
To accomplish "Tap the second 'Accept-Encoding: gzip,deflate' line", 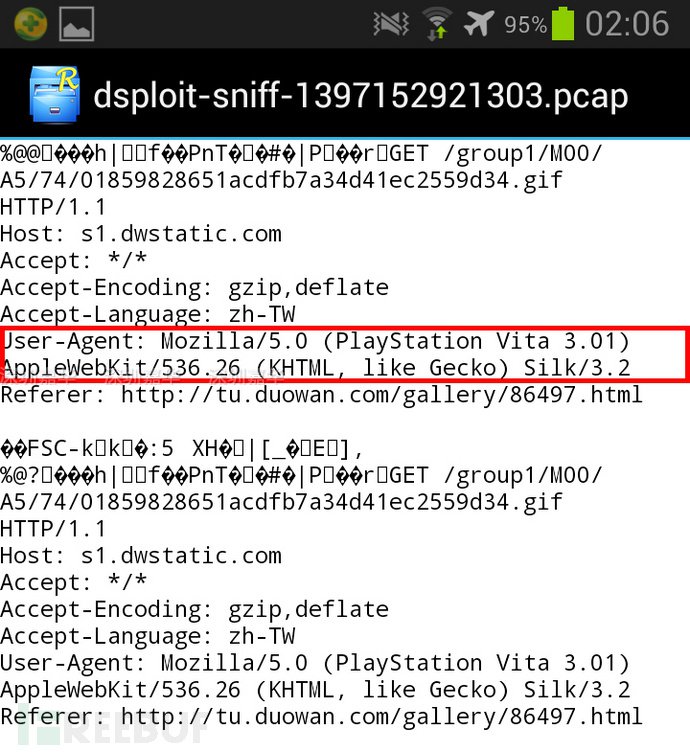I will click(x=194, y=610).
